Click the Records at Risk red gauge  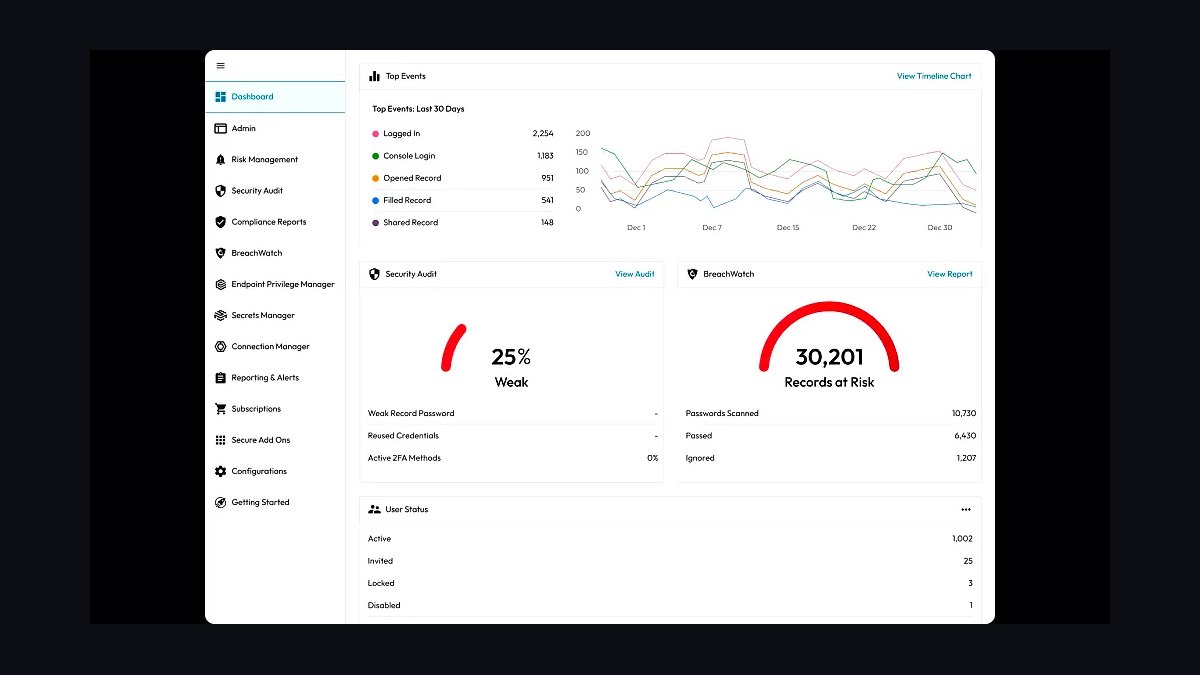[x=829, y=336]
